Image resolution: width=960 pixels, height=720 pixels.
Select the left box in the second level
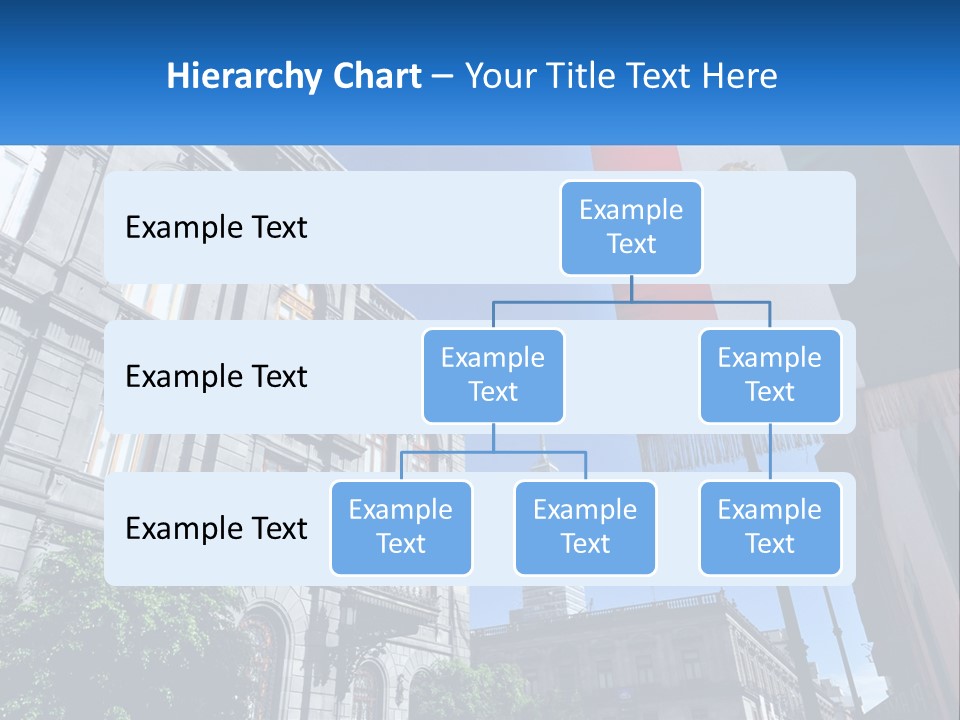click(x=493, y=375)
